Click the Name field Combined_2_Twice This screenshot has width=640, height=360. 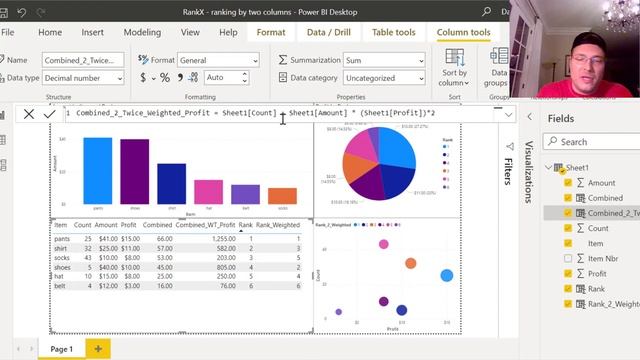pyautogui.click(x=83, y=60)
